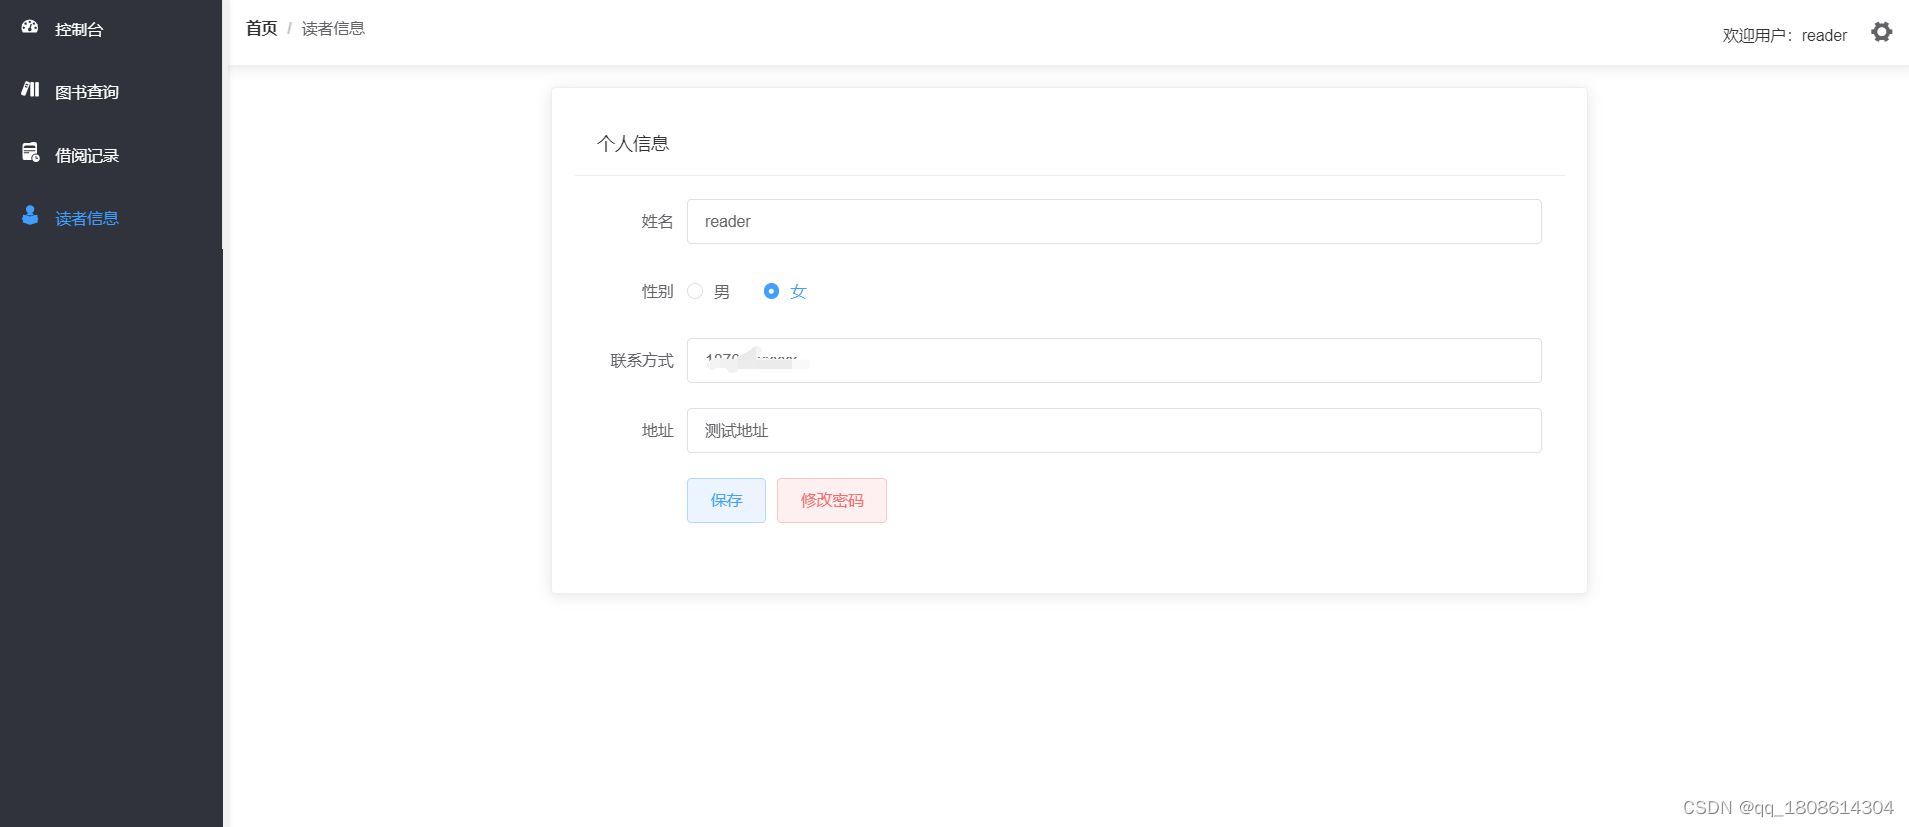Viewport: 1909px width, 827px height.
Task: Click the book search icon in sidebar
Action: coord(30,90)
